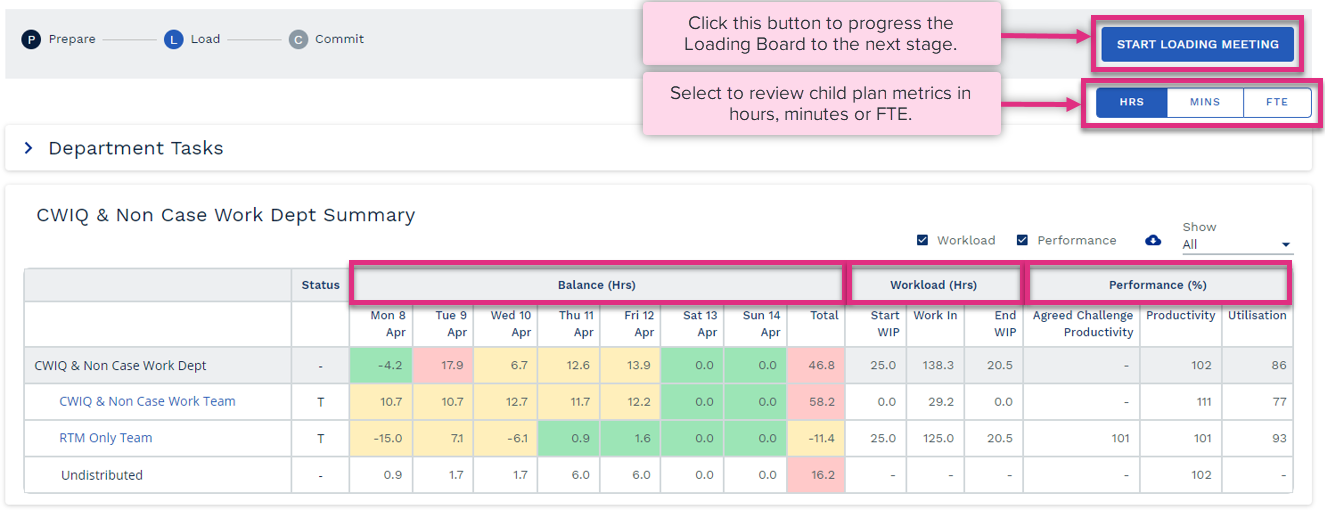Click the Load stage circle icon

click(174, 40)
